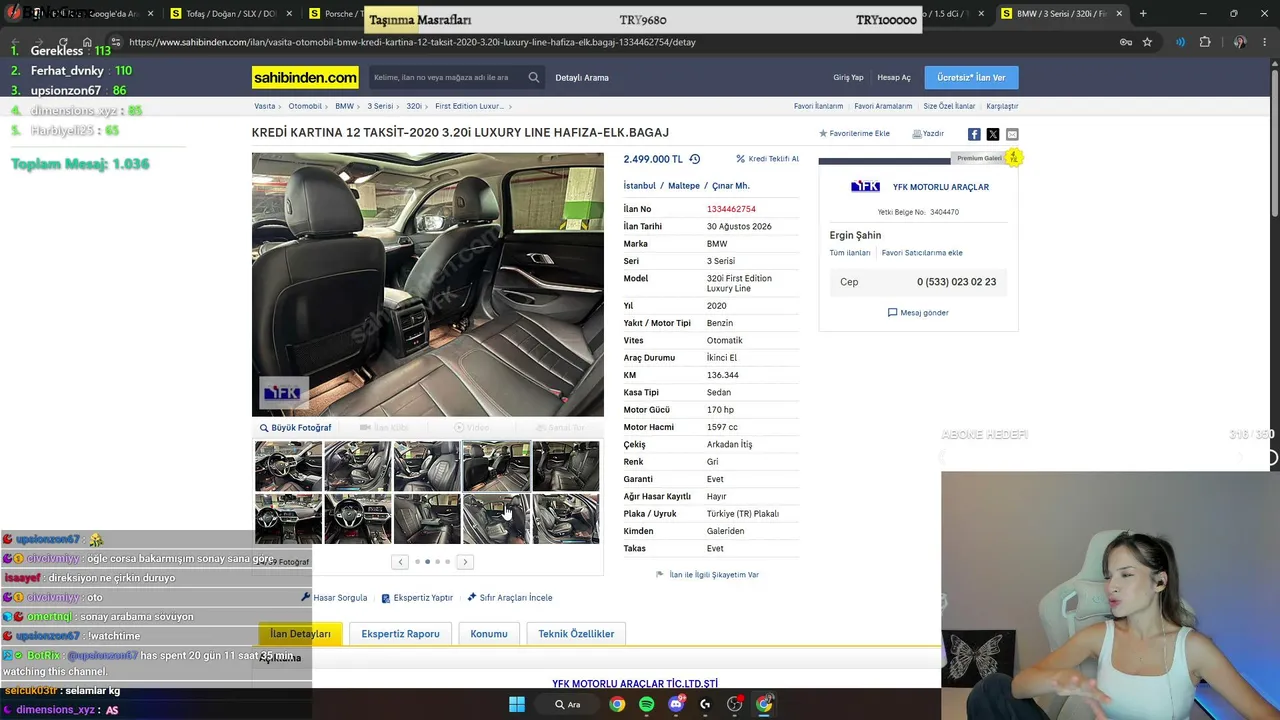Open the Teknik Özellikler tab

[576, 634]
